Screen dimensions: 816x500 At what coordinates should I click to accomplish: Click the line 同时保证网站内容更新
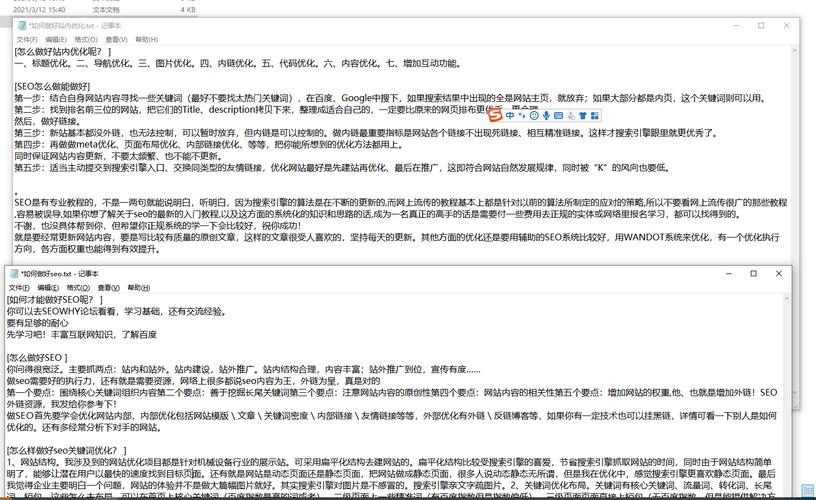click(x=119, y=156)
